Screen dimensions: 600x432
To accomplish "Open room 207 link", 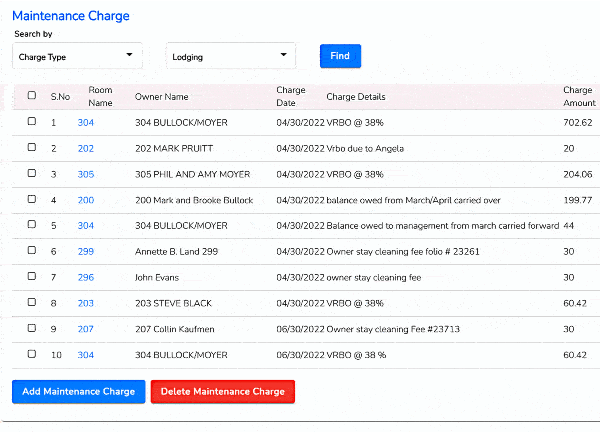I will click(86, 329).
